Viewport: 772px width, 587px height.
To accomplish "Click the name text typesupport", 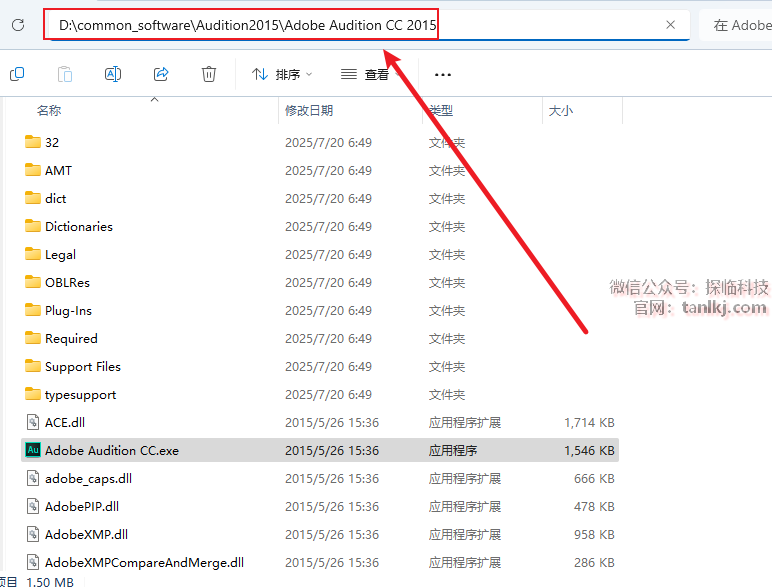I will click(x=81, y=395).
